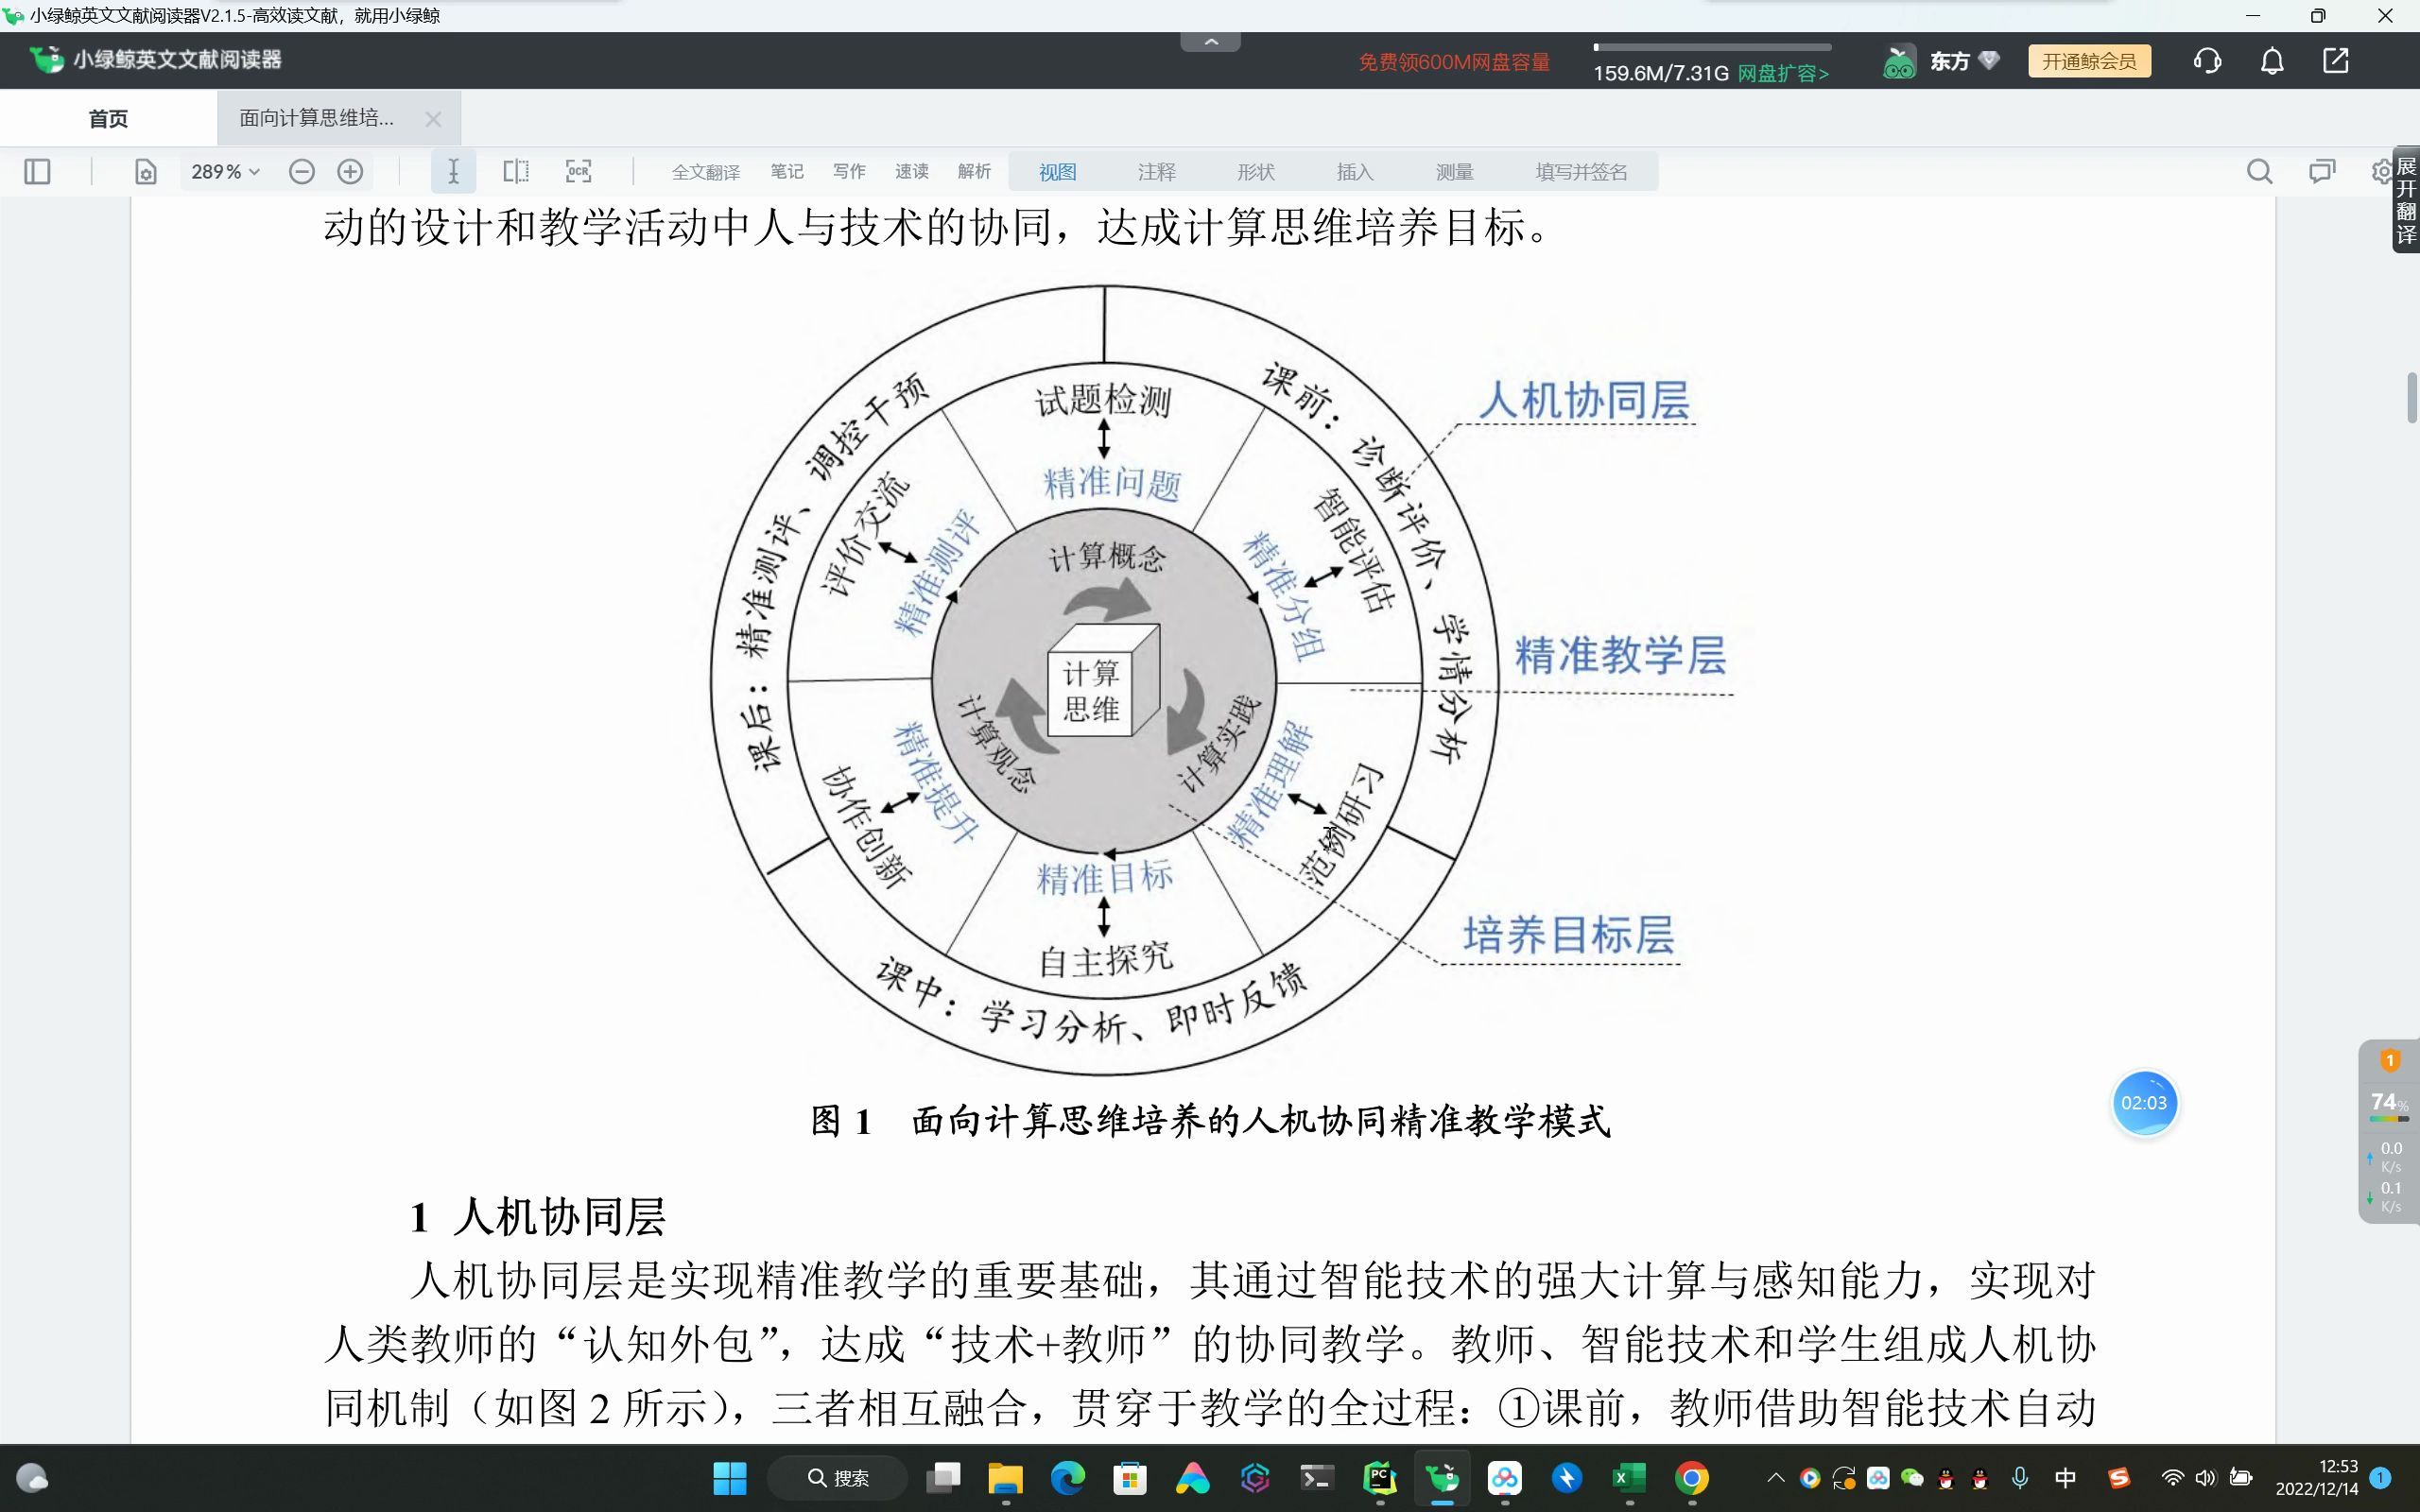Expand the 展开翻译 translation side panel
Image resolution: width=2420 pixels, height=1512 pixels.
pyautogui.click(x=2406, y=200)
